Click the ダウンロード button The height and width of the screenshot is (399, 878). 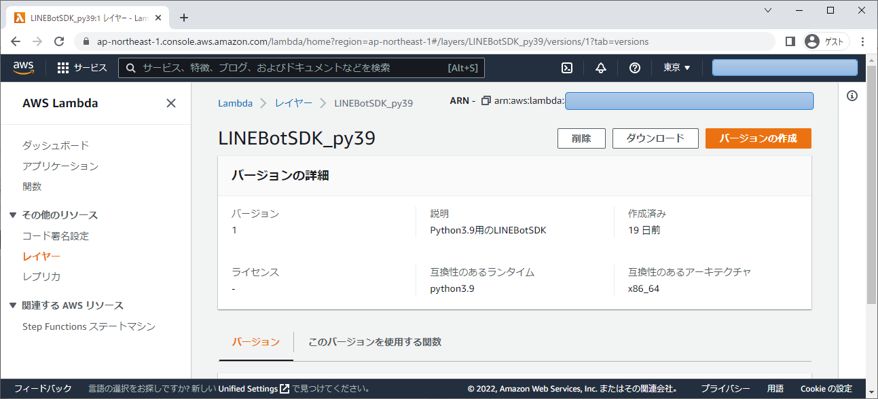tap(655, 138)
